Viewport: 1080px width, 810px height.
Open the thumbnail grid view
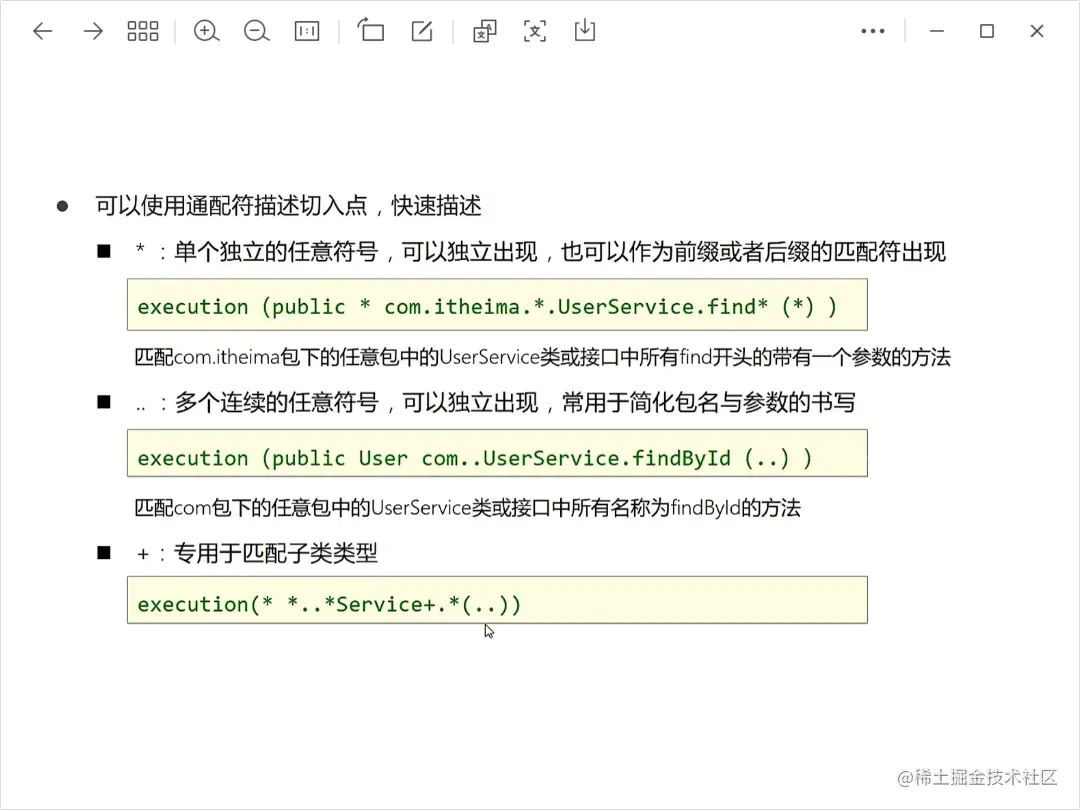point(143,31)
